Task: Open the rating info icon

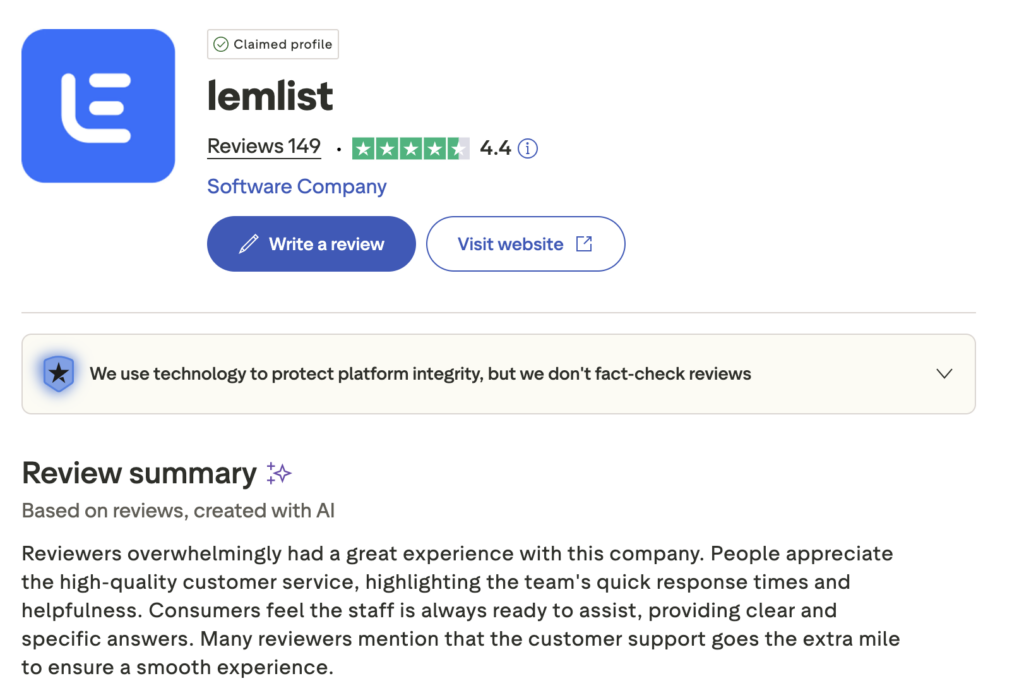Action: pyautogui.click(x=528, y=149)
